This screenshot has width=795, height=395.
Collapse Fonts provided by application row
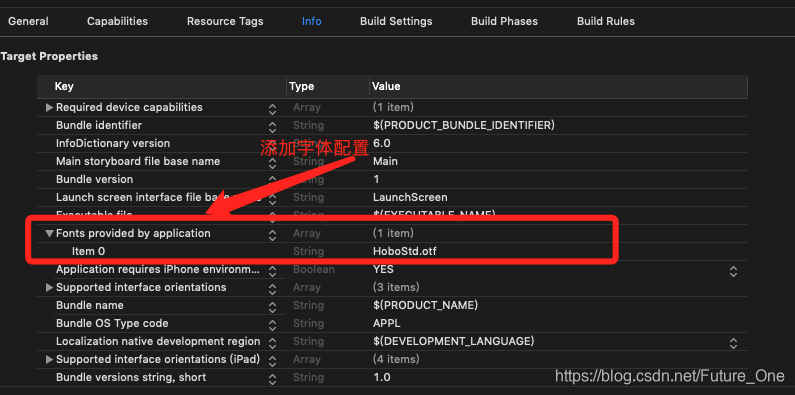[x=49, y=234]
